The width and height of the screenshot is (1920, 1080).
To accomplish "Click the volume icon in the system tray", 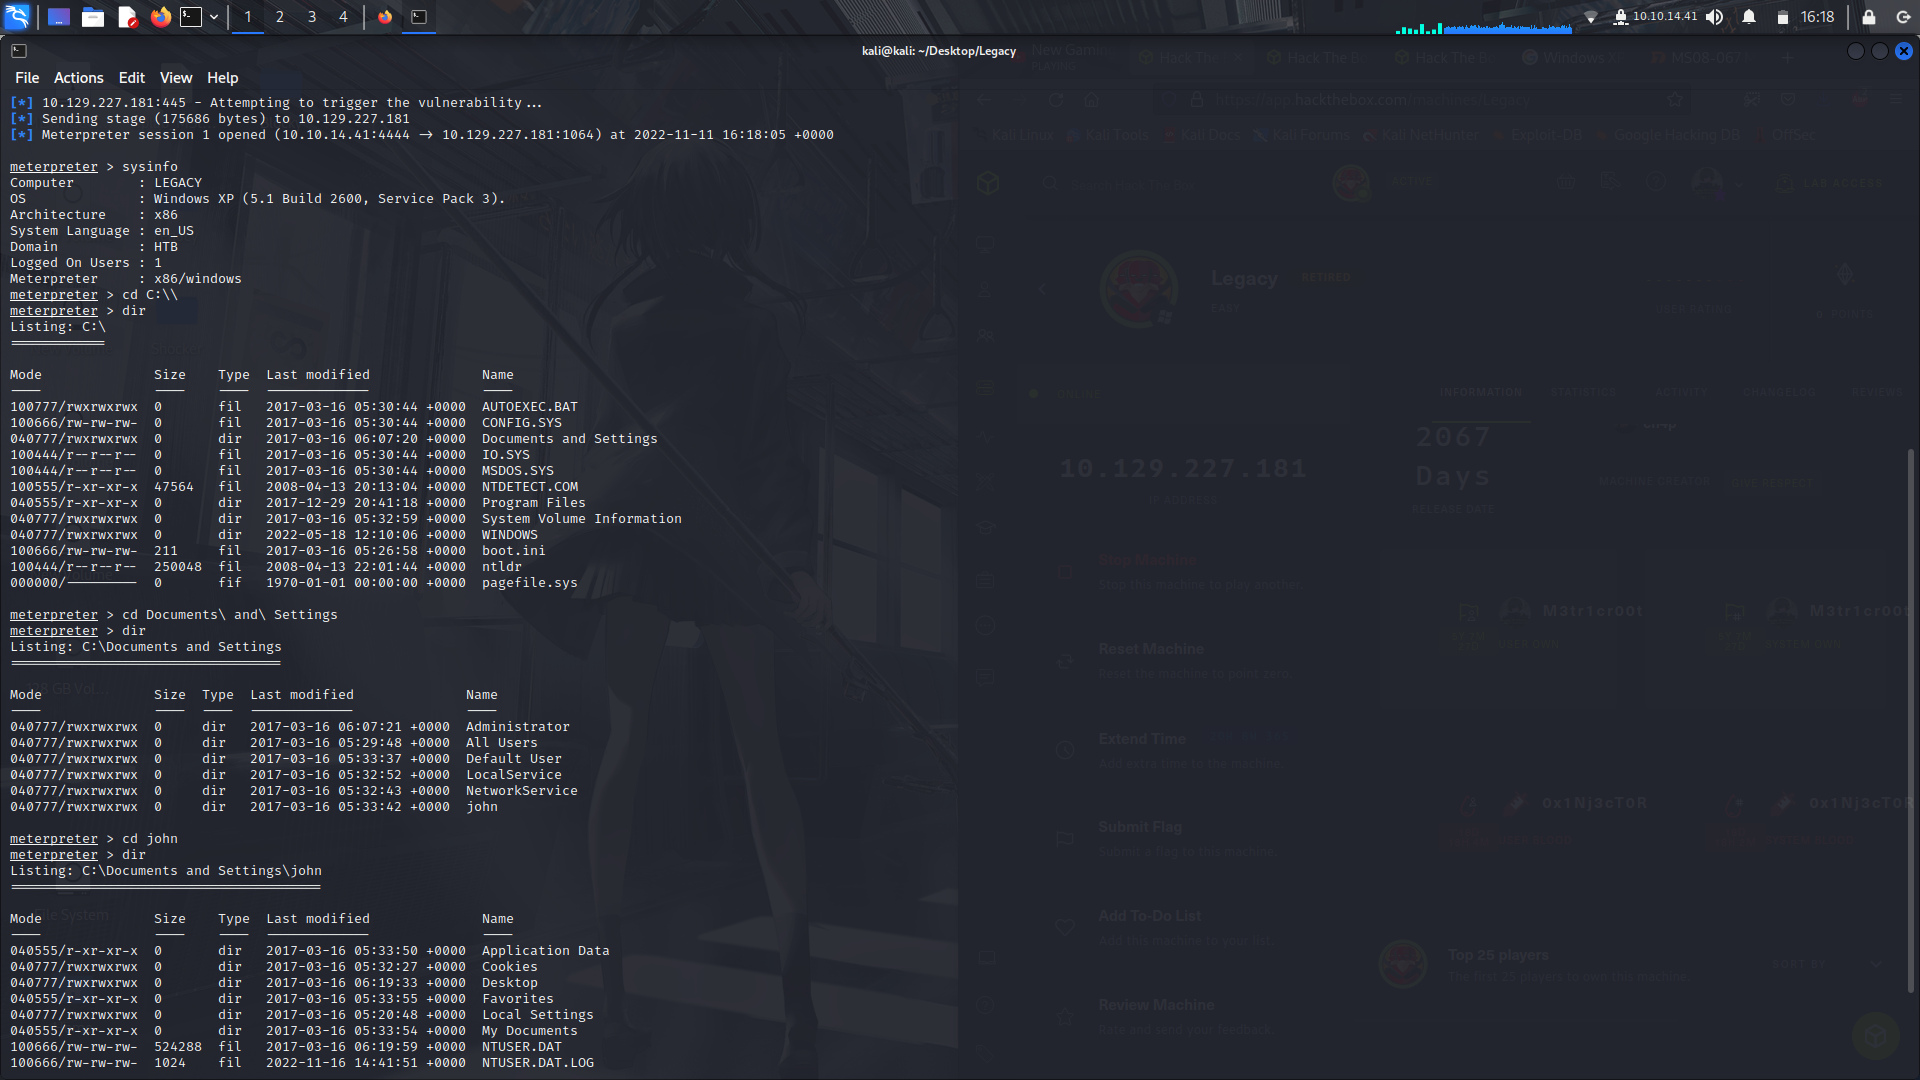I will 1714,17.
